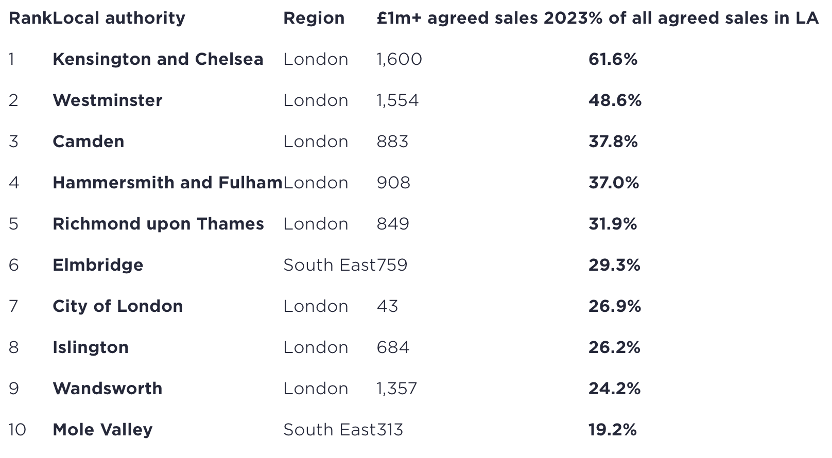This screenshot has height=458, width=832.
Task: Click the 61.6% percentage value
Action: click(613, 59)
